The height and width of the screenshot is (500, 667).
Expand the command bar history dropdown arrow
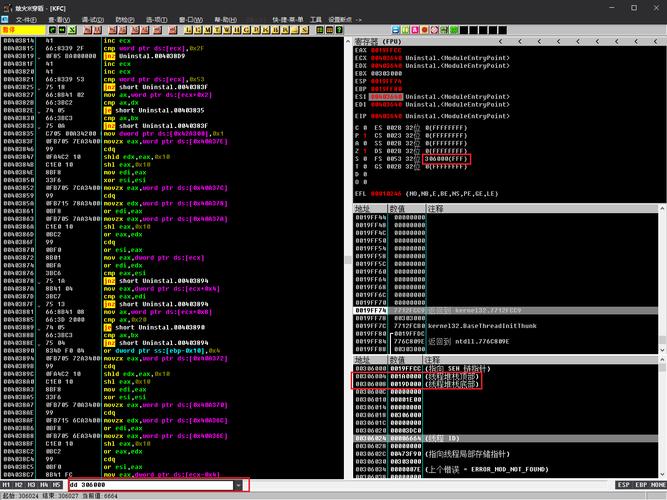[x=238, y=485]
